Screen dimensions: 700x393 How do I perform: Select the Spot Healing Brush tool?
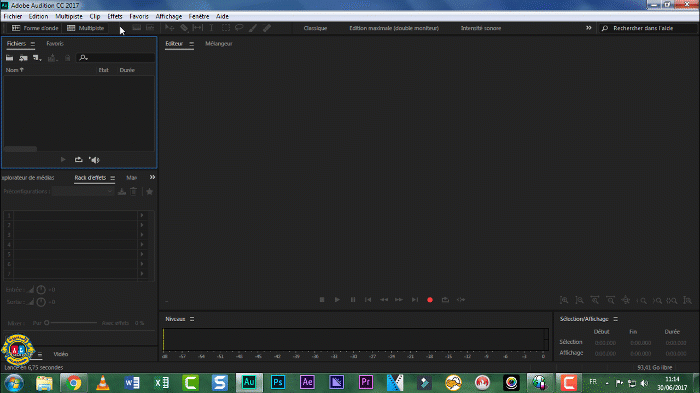267,28
